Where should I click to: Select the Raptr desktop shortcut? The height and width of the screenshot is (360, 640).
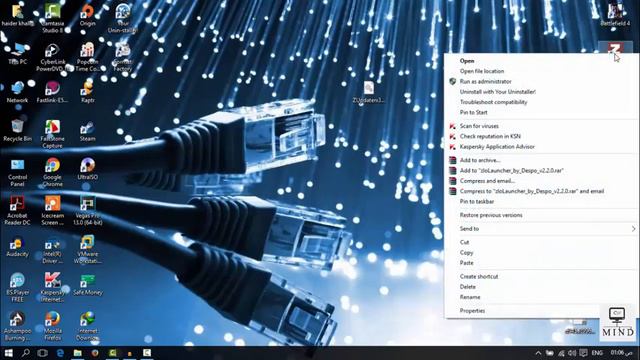coord(87,92)
